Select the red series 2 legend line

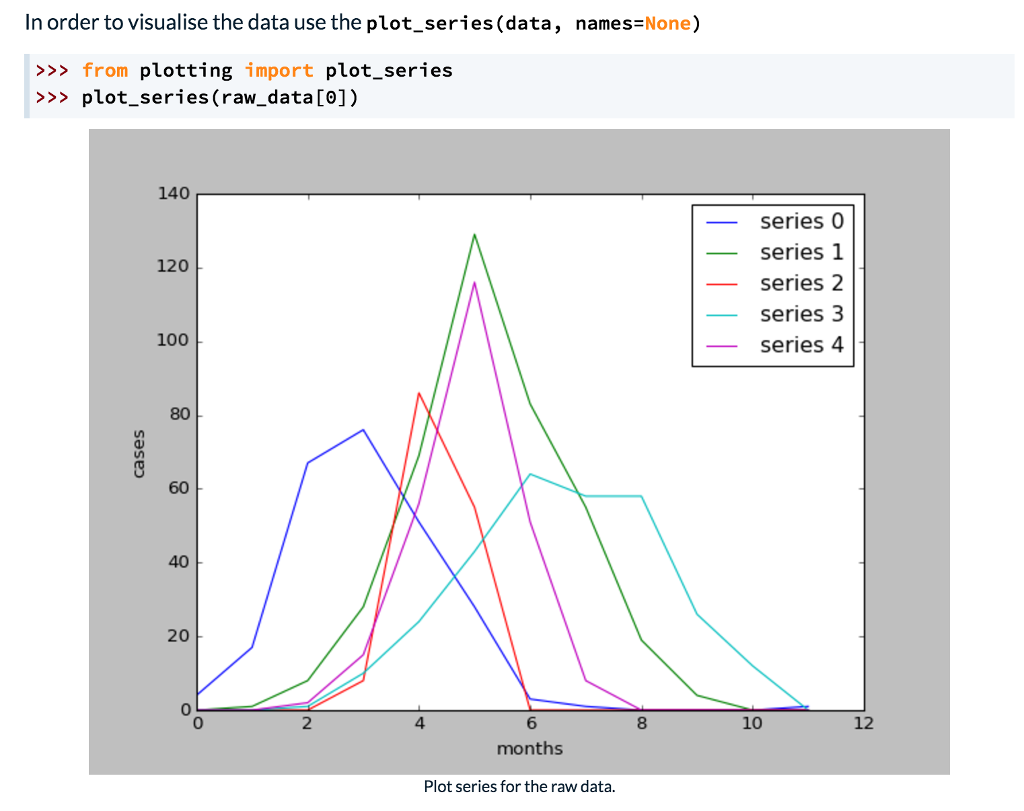coord(723,283)
